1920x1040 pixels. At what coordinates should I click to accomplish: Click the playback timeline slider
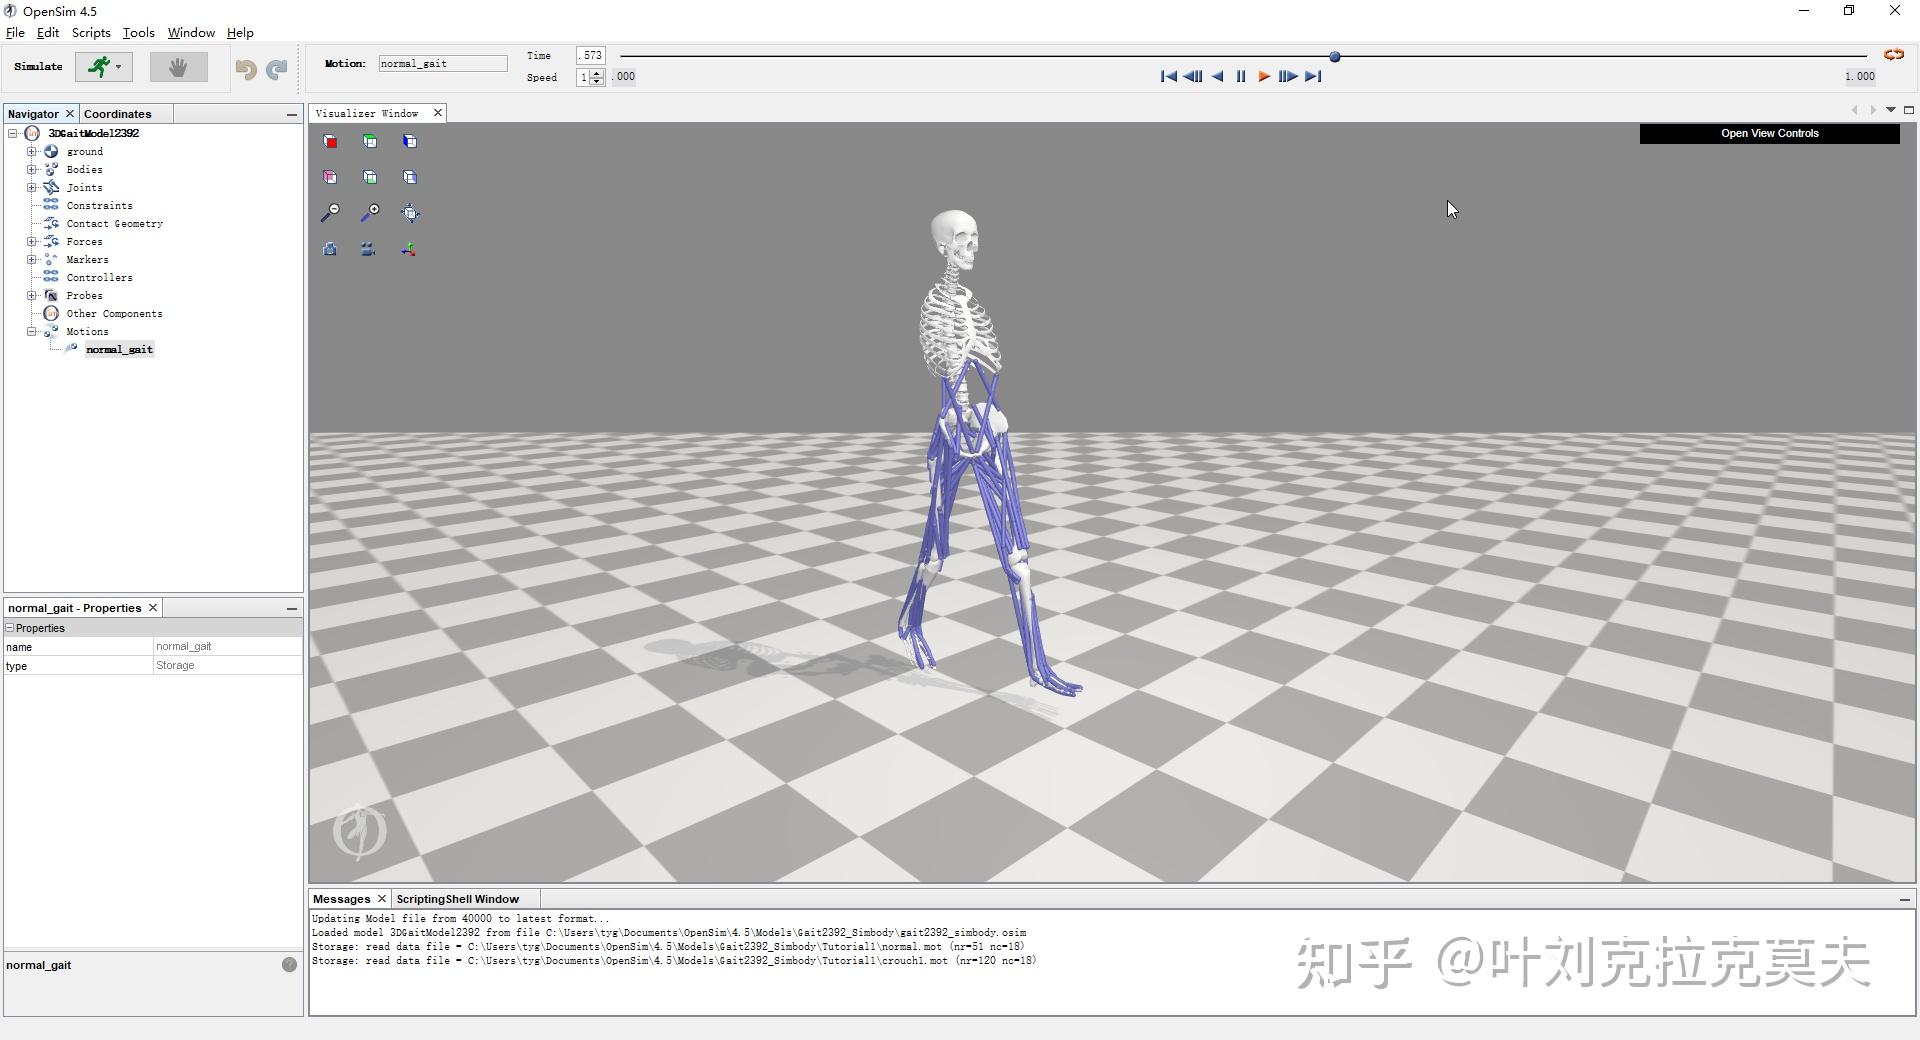1334,56
